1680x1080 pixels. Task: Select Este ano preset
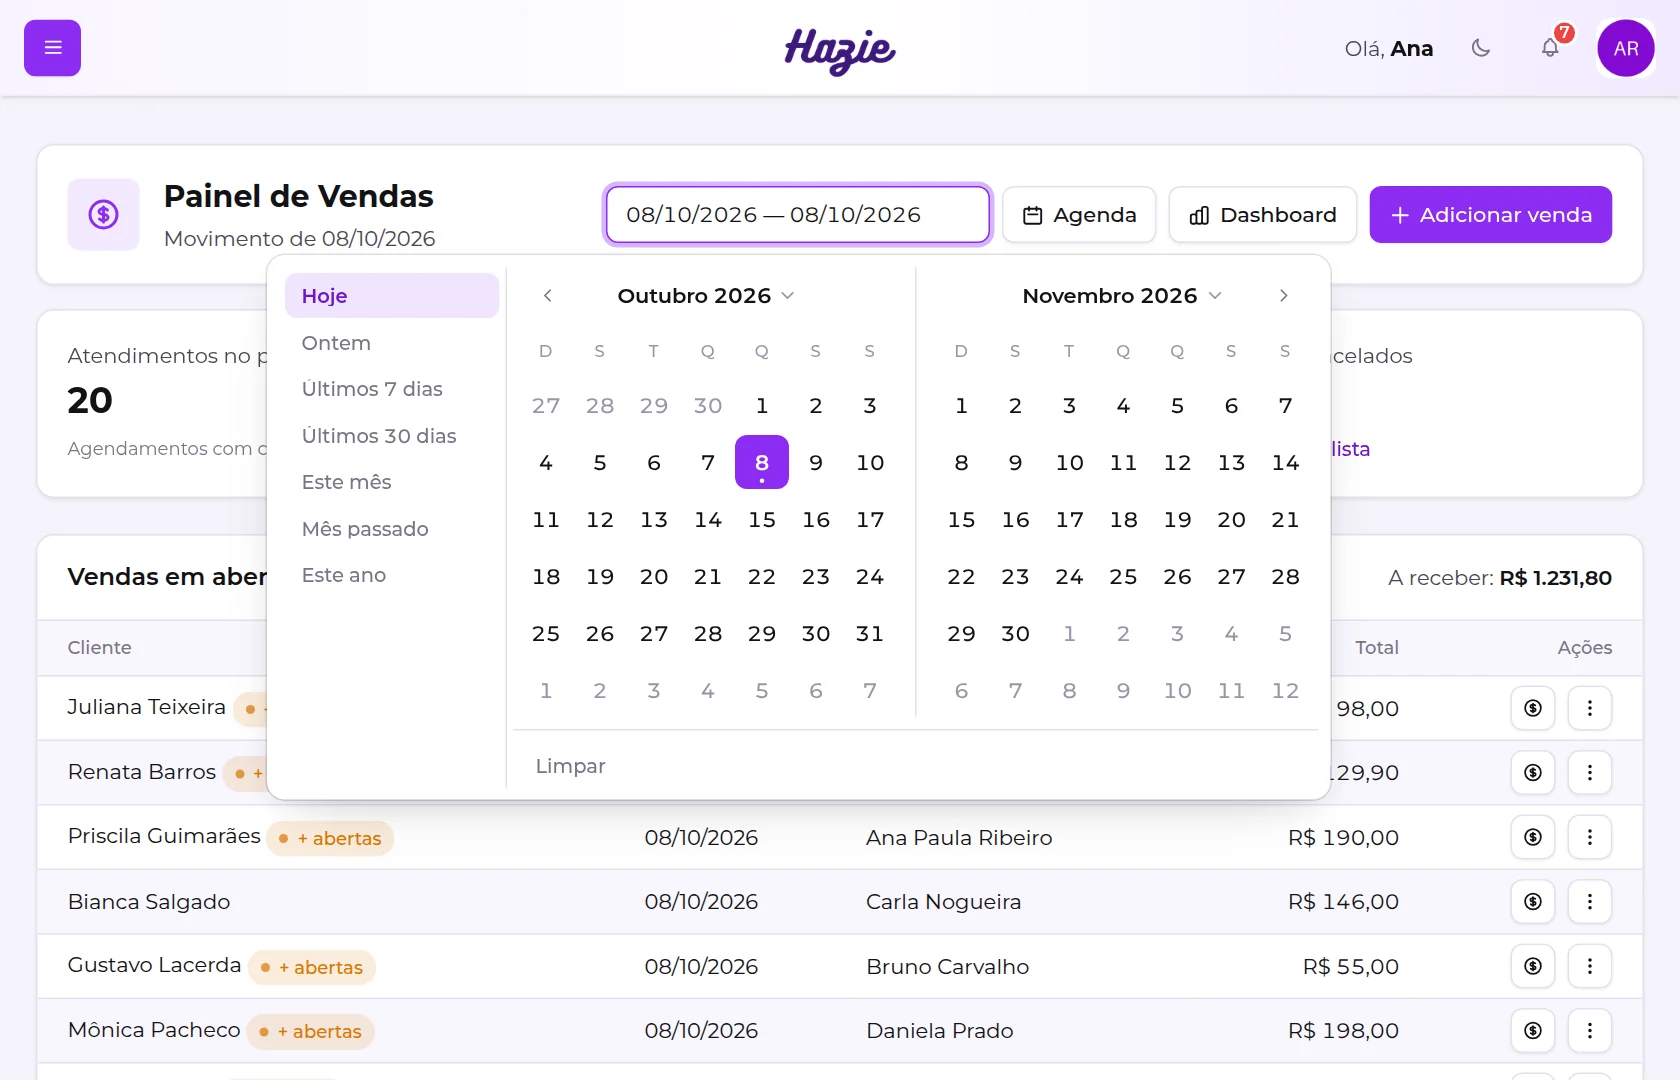point(392,575)
